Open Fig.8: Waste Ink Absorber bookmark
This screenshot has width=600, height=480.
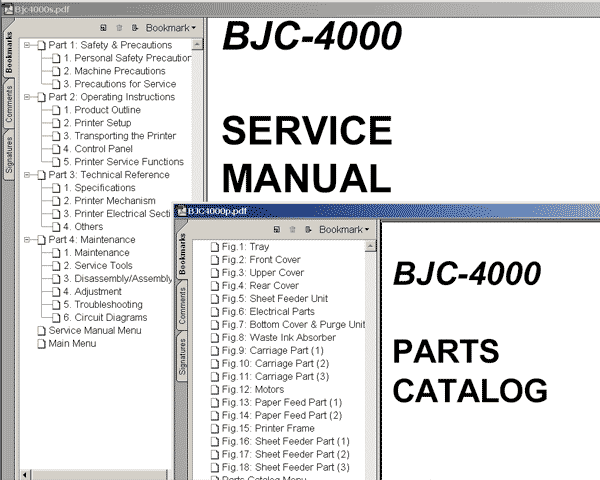(279, 338)
